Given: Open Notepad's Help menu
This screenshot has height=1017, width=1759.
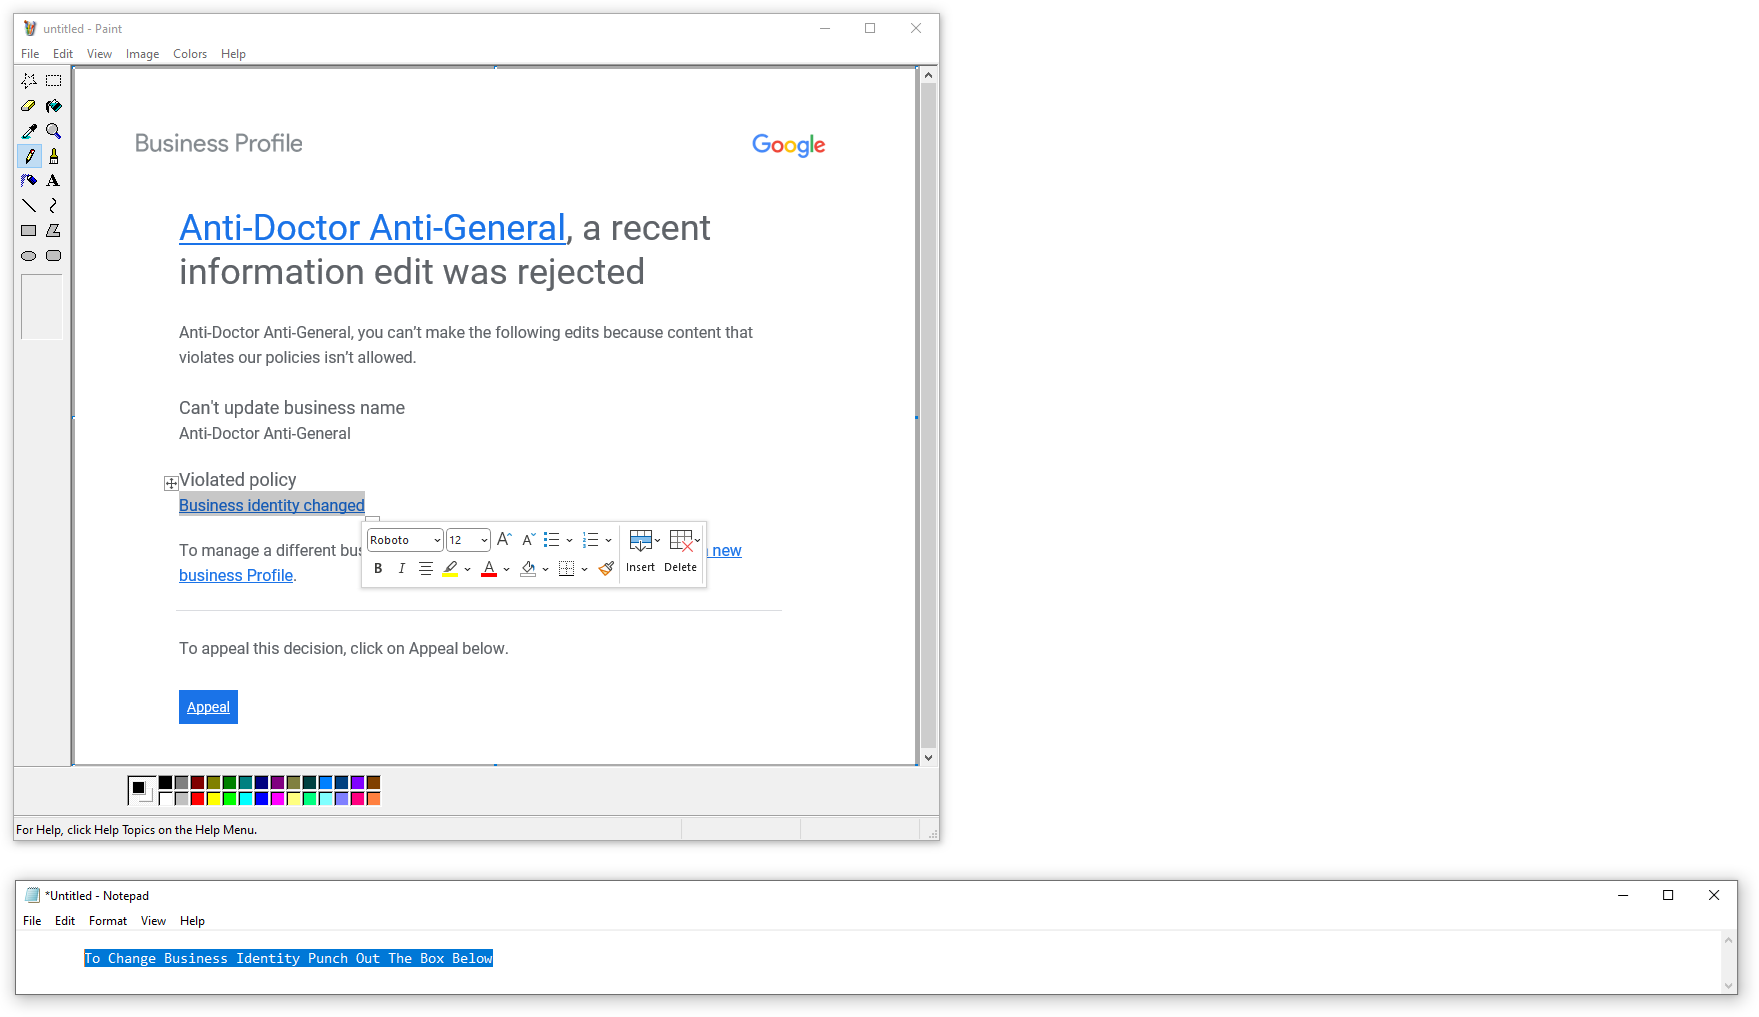Looking at the screenshot, I should point(192,921).
